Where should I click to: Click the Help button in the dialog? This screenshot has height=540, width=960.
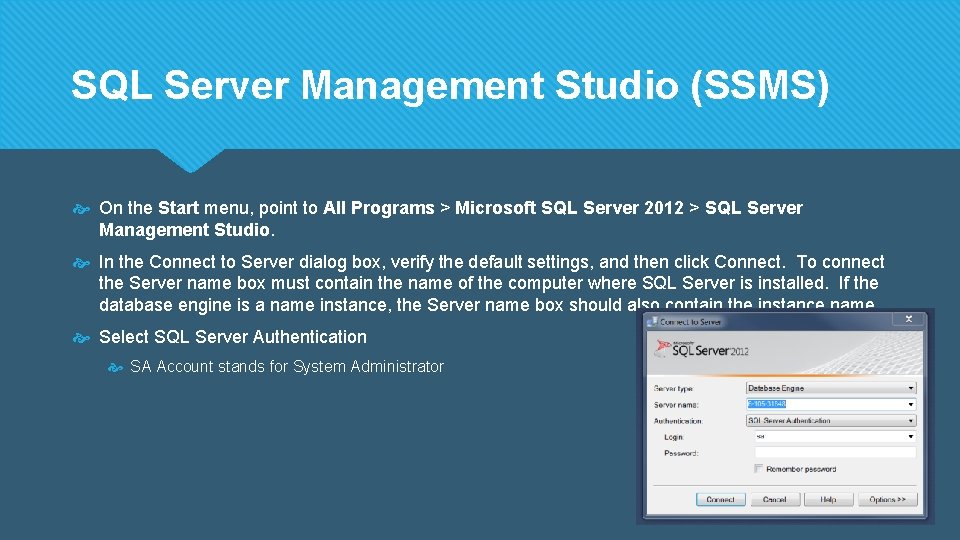point(828,500)
